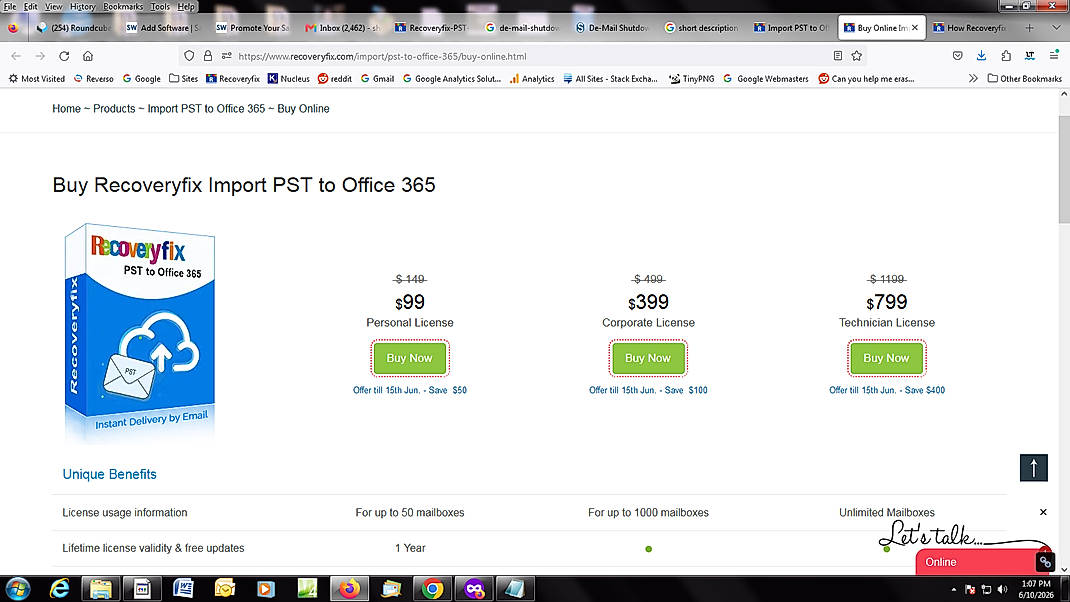Screen dimensions: 1070x602
Task: Open the History menu
Action: pos(83,6)
